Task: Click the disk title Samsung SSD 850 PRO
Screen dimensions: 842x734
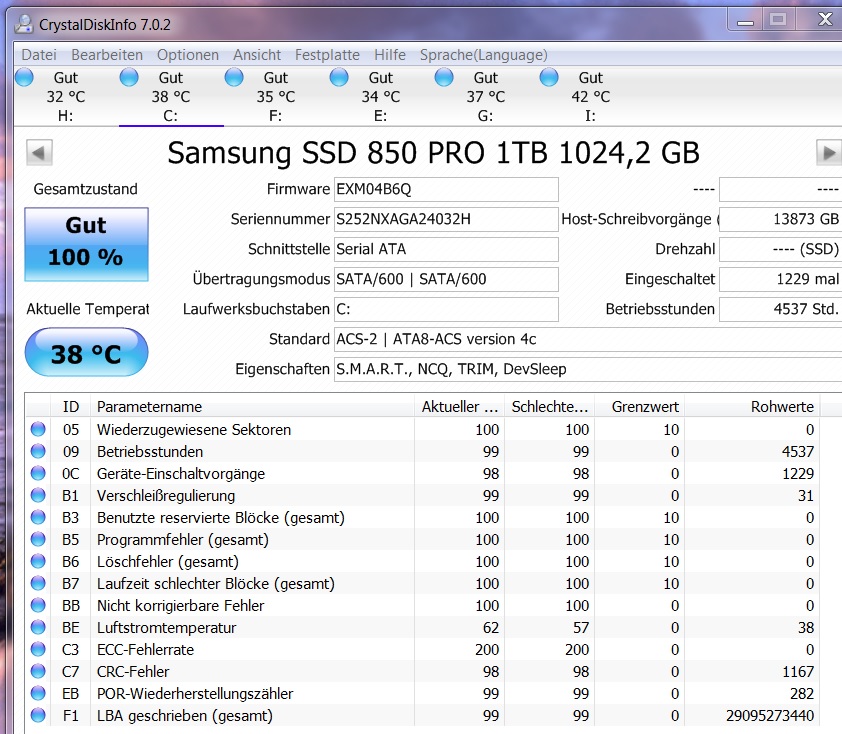Action: (x=433, y=153)
